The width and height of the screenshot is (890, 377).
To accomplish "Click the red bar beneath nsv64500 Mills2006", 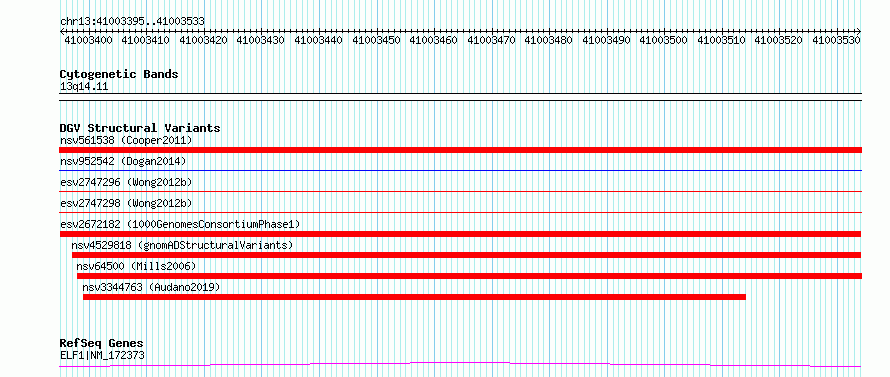I will click(x=469, y=276).
